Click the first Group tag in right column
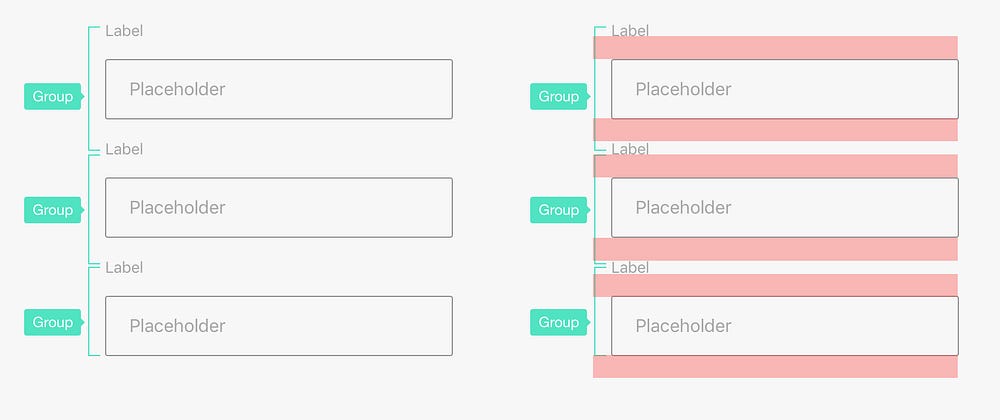Screen dimensions: 1000x420 (x=558, y=97)
